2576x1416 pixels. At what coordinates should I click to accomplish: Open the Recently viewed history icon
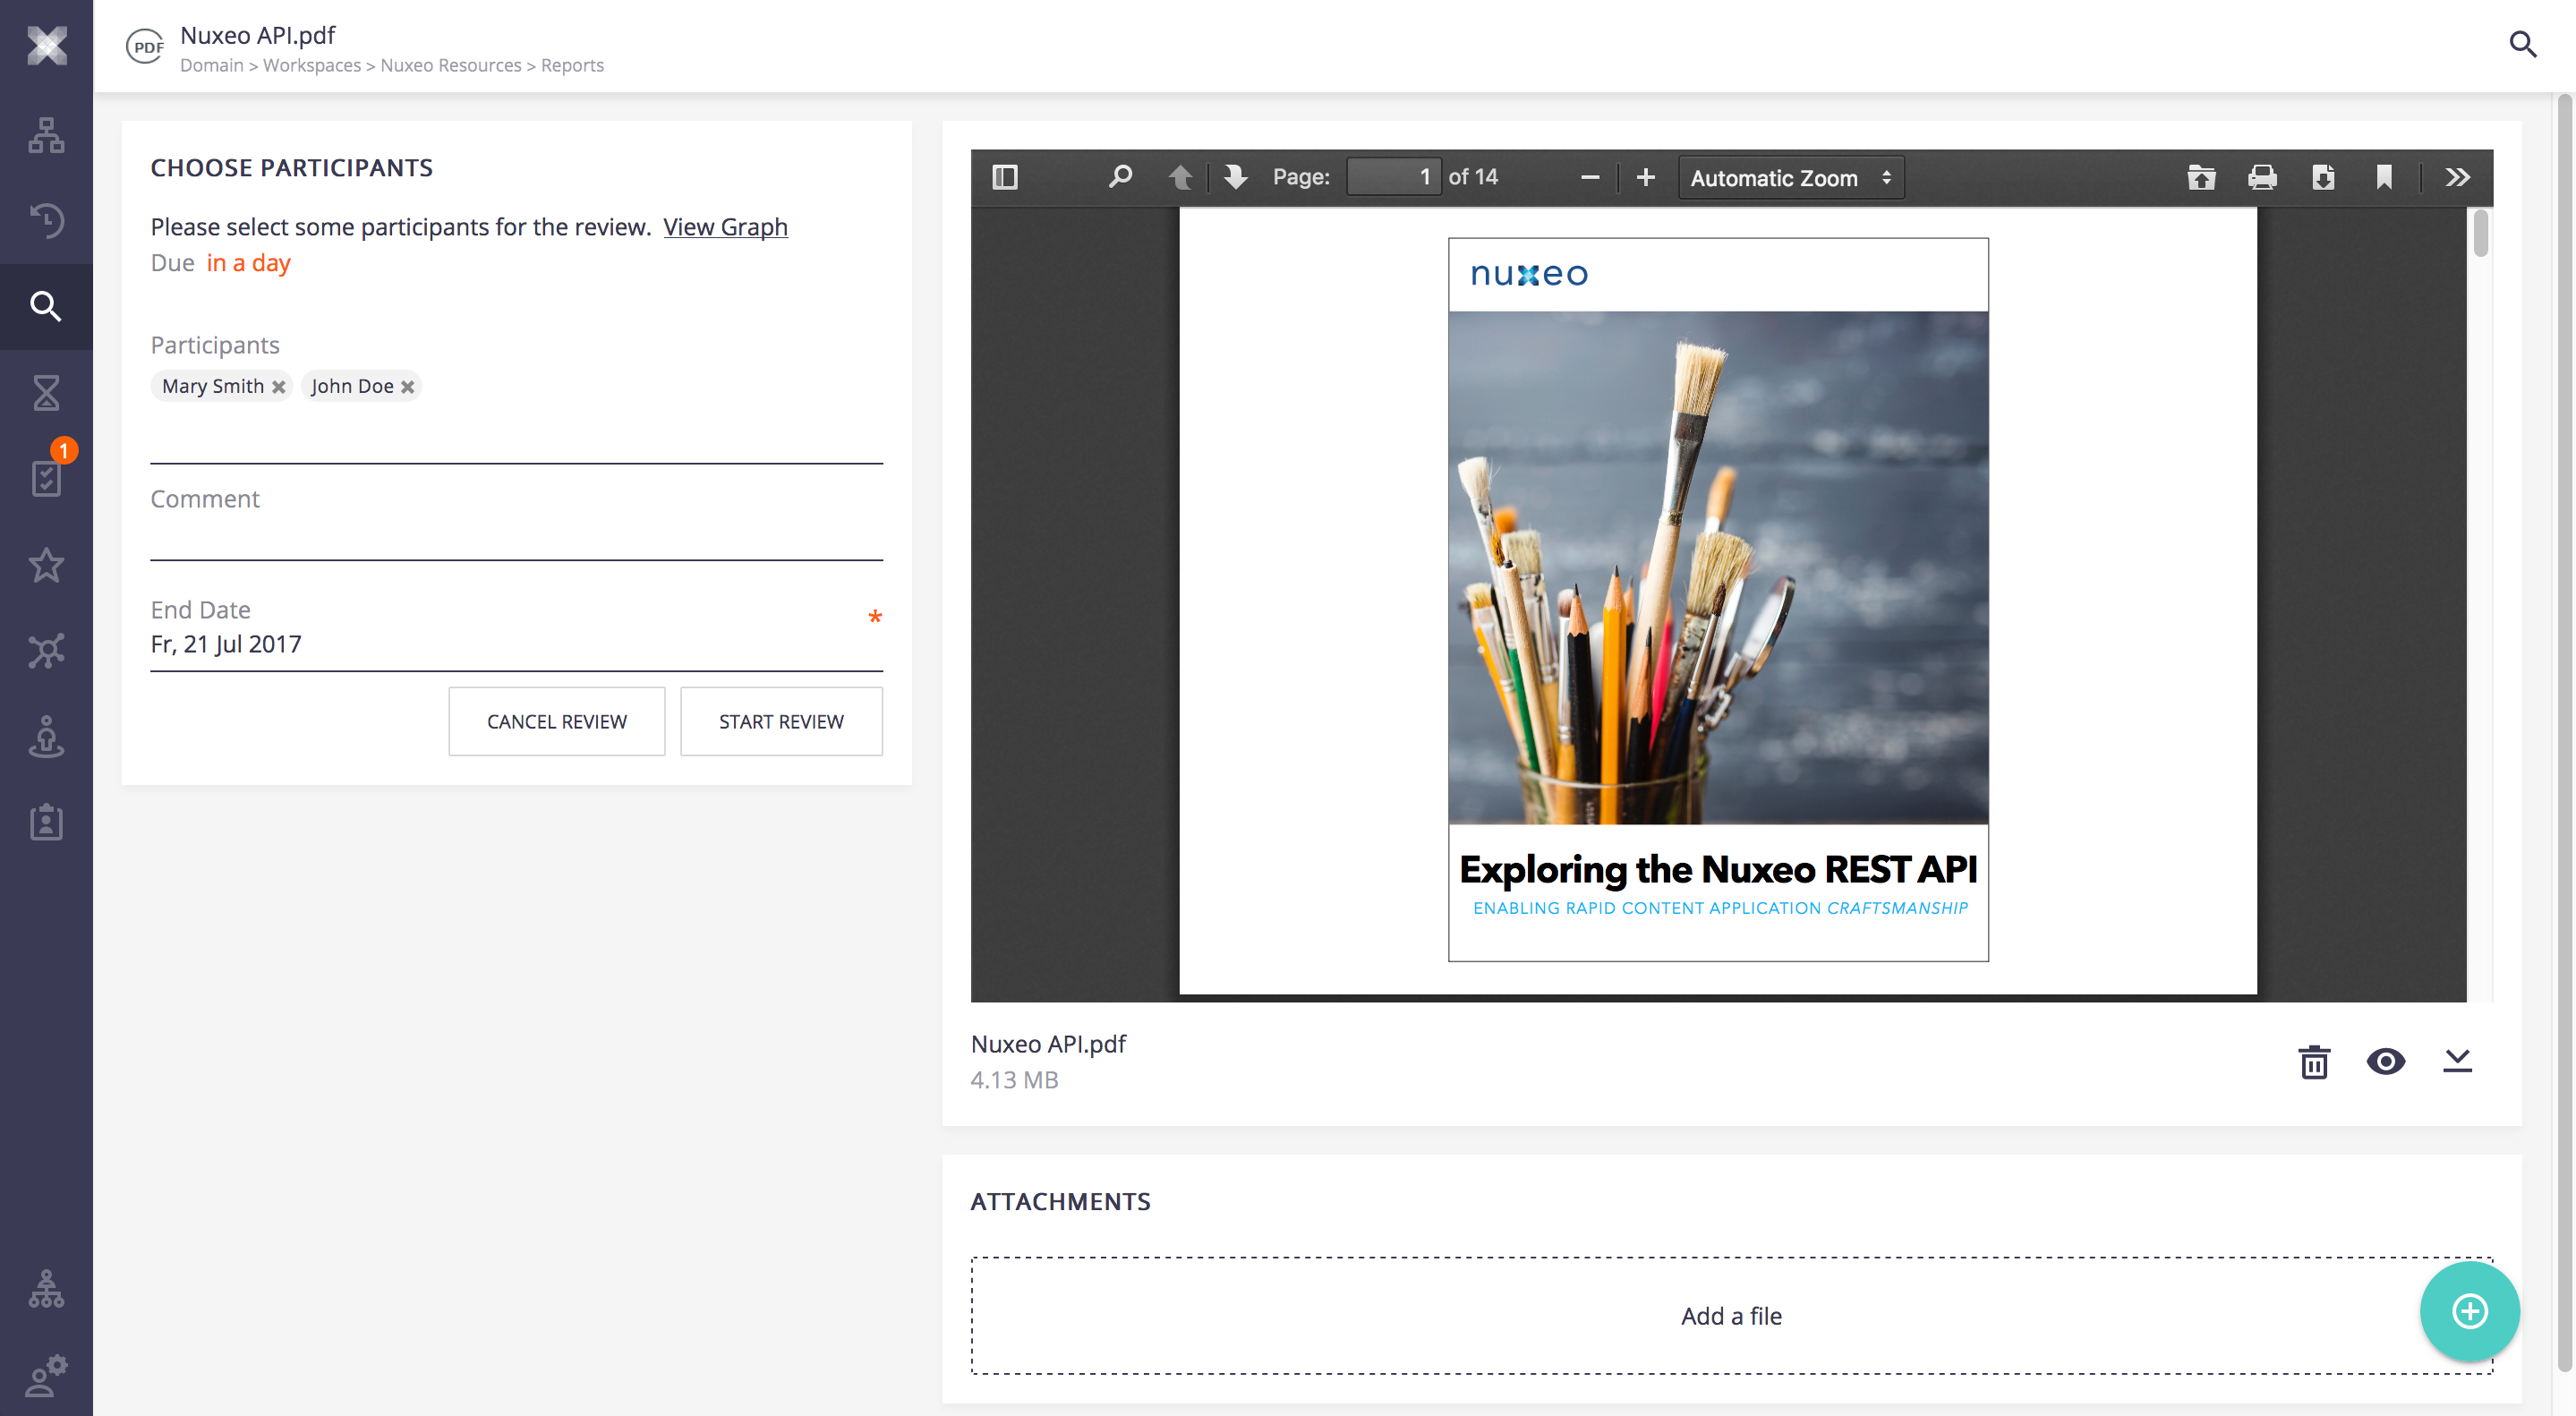[46, 220]
